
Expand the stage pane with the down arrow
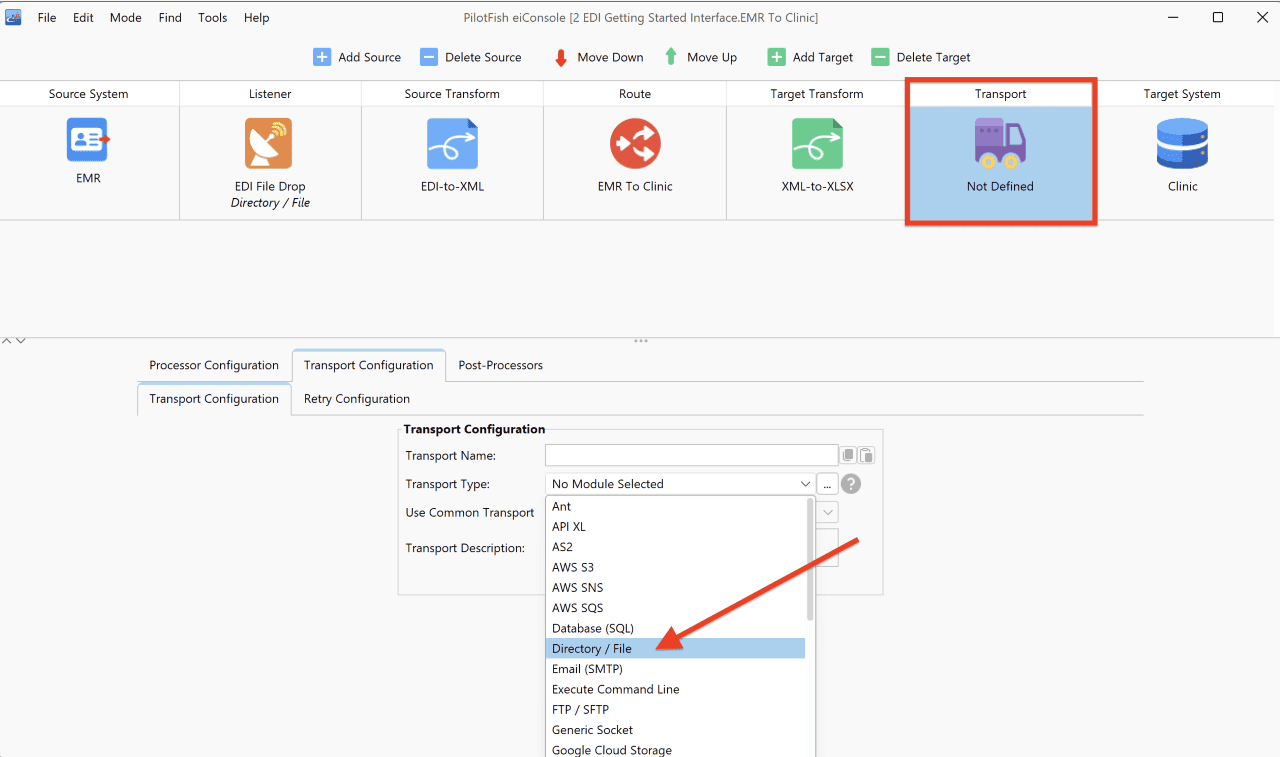pyautogui.click(x=20, y=341)
